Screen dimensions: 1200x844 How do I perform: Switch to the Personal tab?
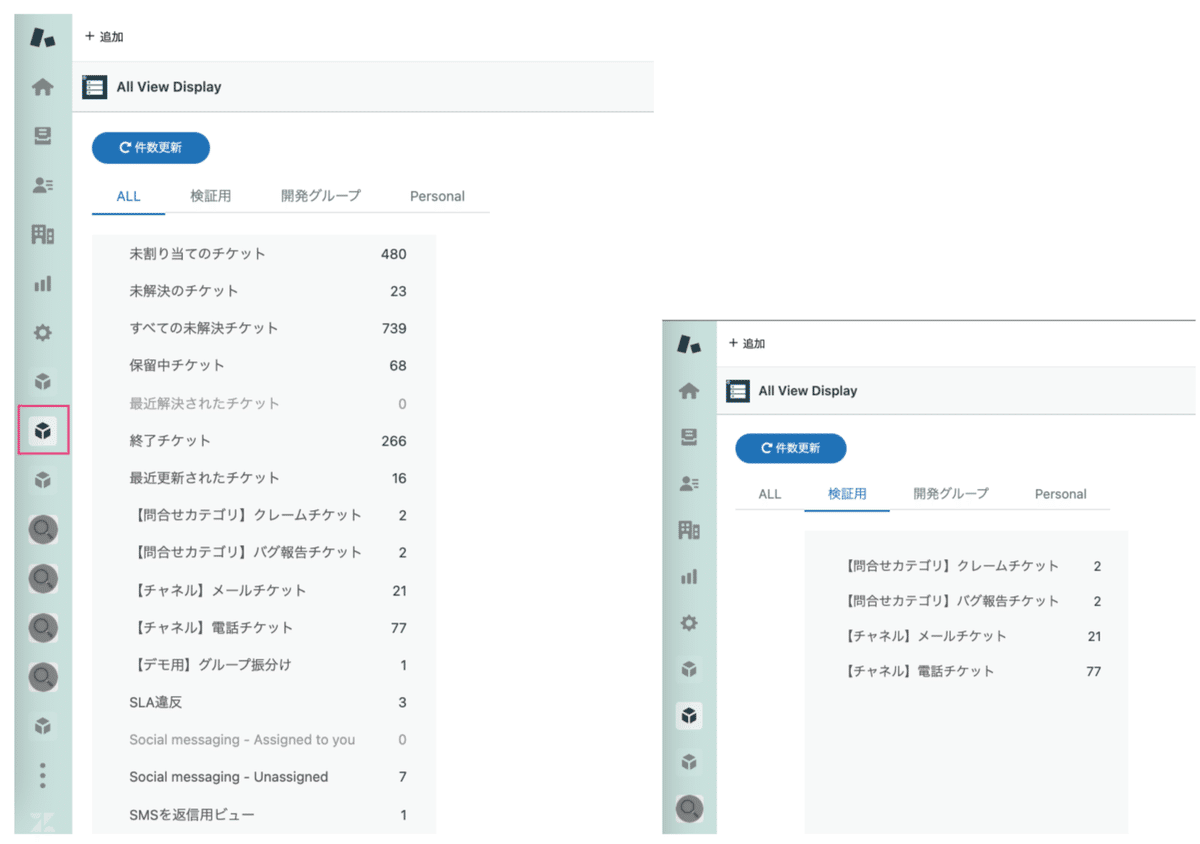437,196
